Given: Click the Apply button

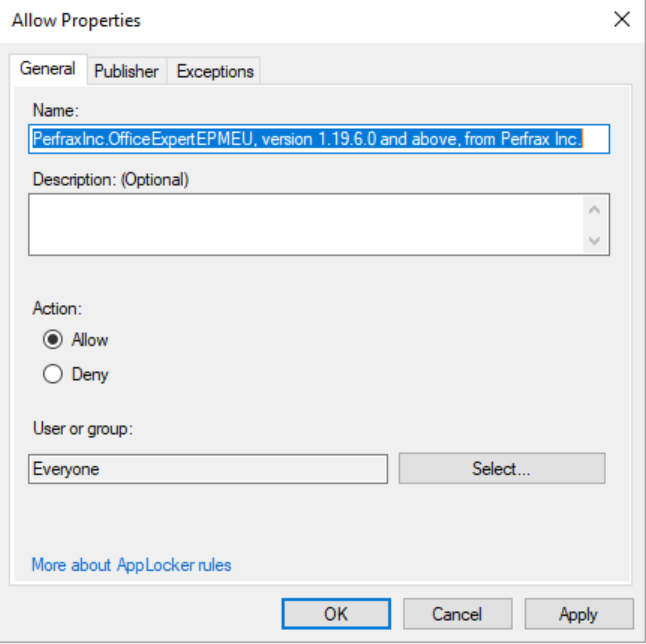Looking at the screenshot, I should (578, 614).
